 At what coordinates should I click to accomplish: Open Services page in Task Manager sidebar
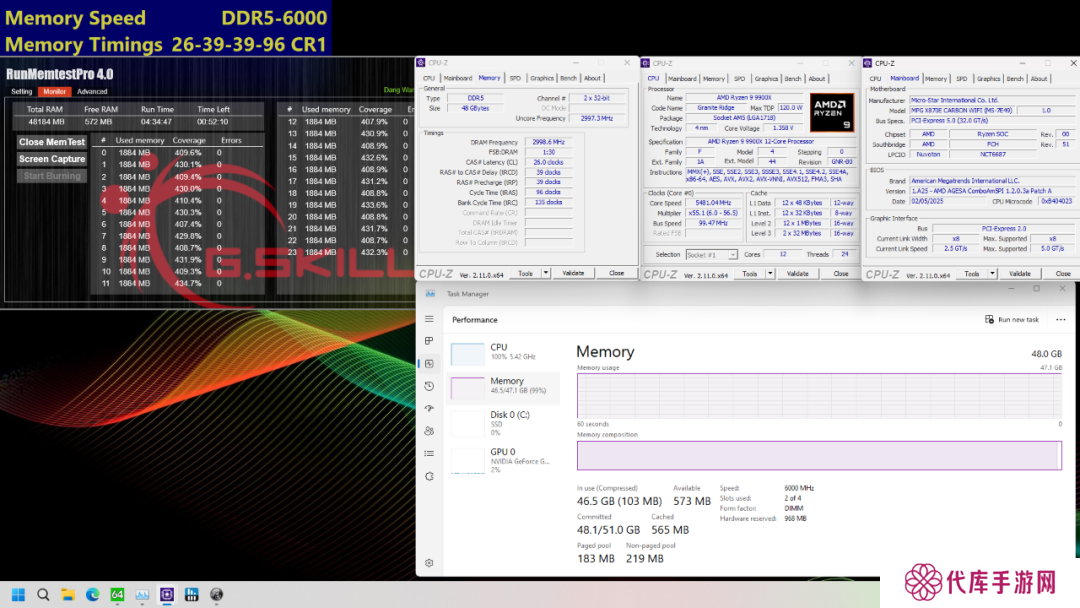click(x=429, y=476)
